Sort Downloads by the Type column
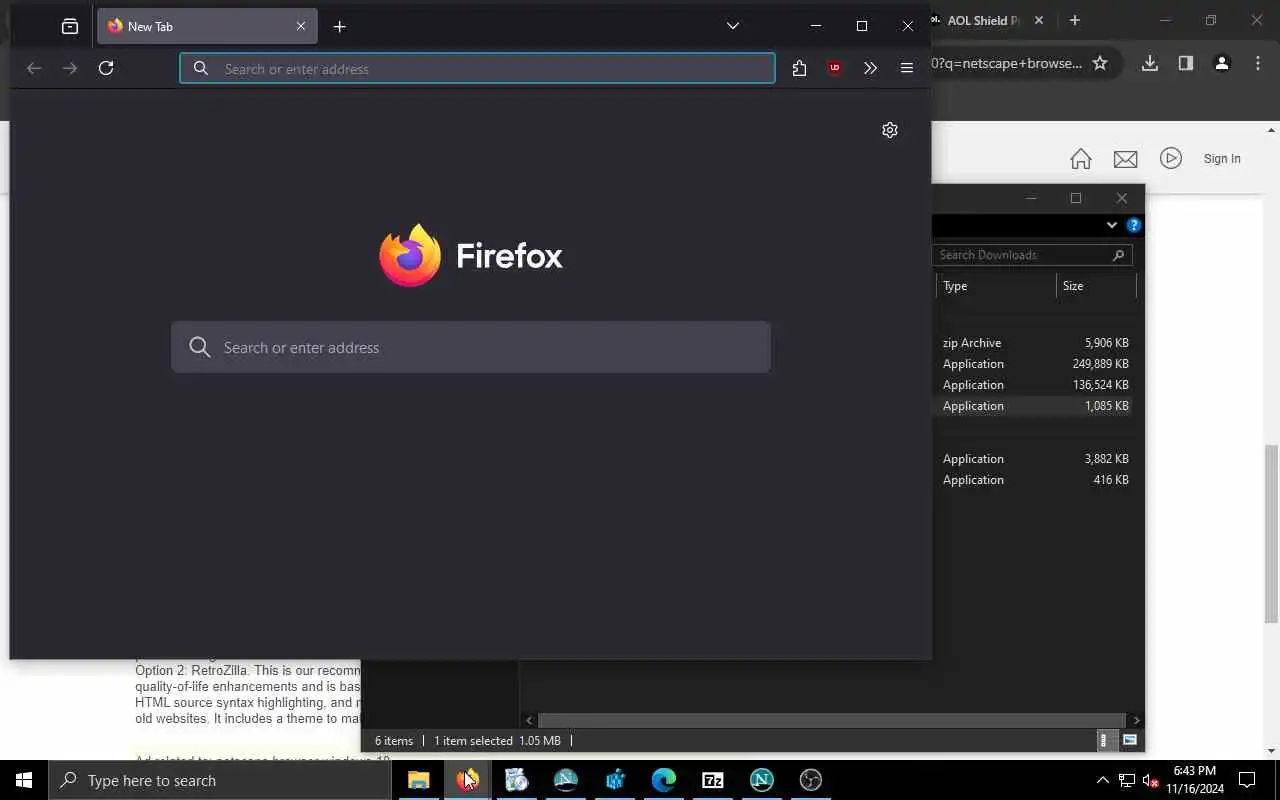The image size is (1280, 800). (x=996, y=286)
